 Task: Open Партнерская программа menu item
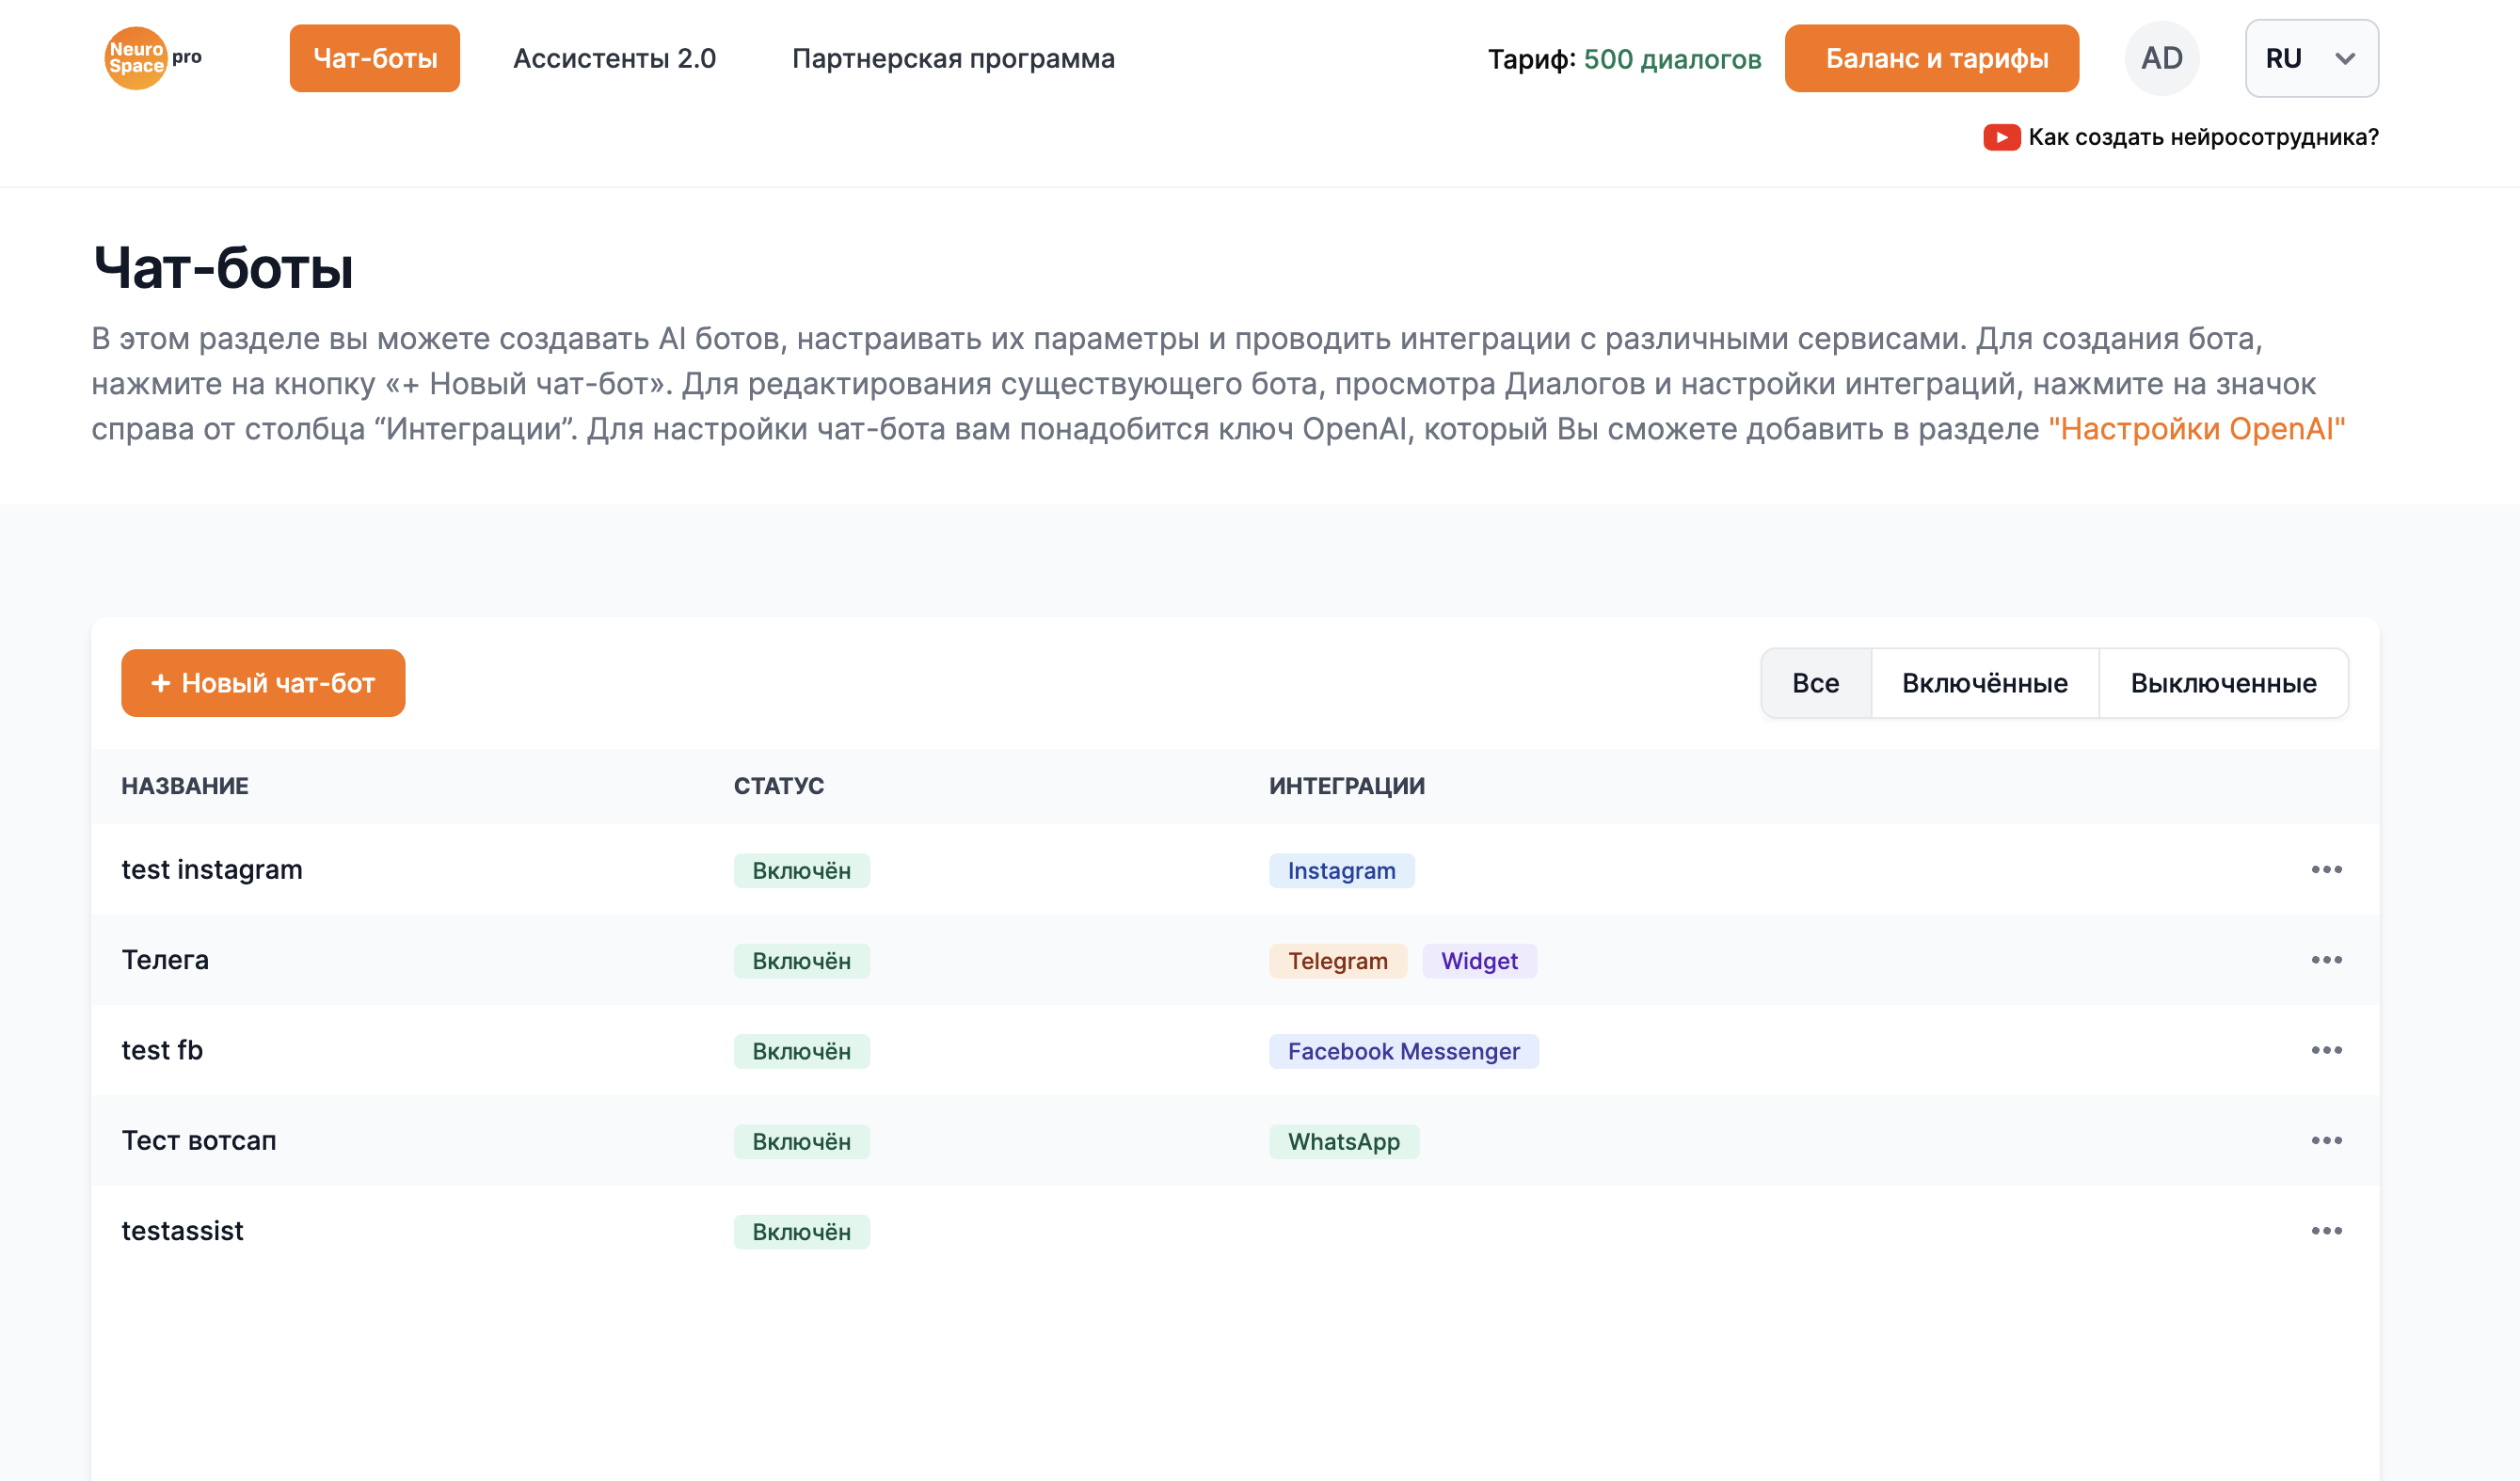(x=953, y=58)
